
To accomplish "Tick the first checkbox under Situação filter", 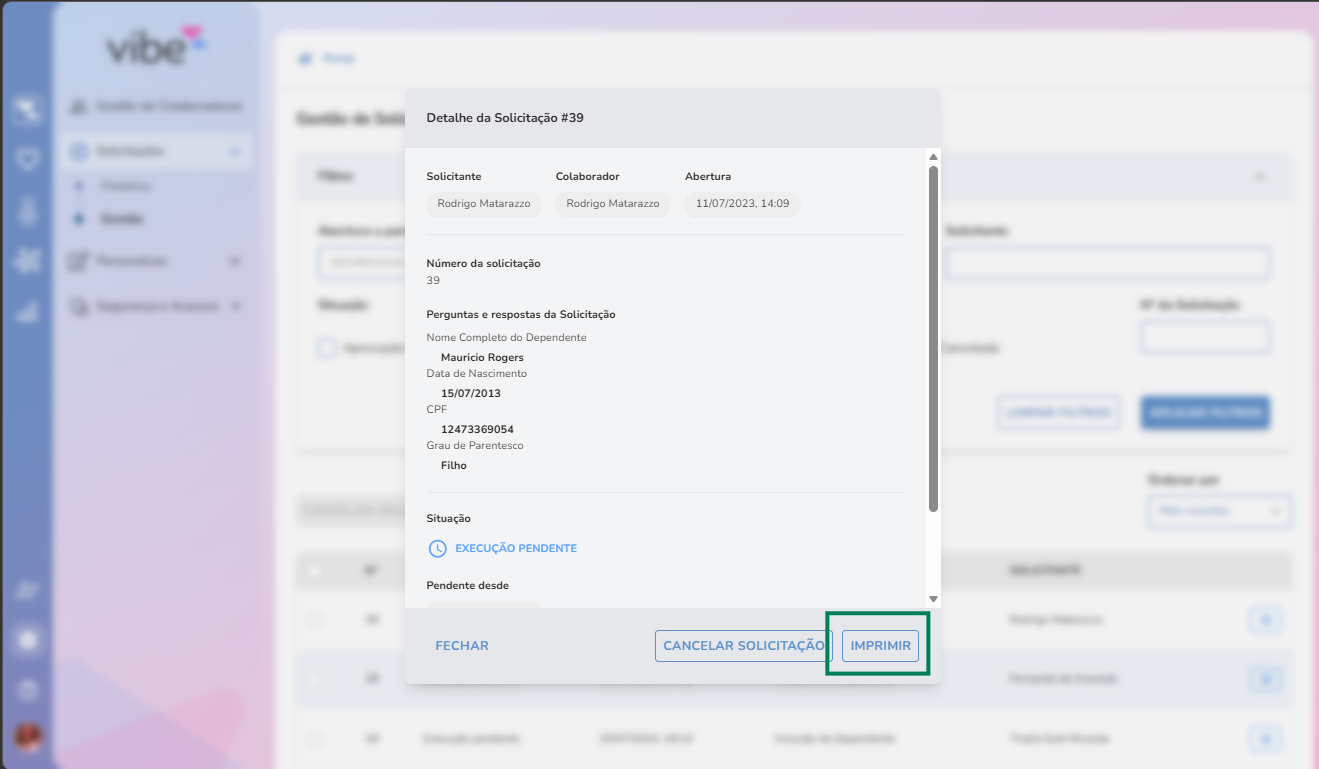I will pyautogui.click(x=326, y=348).
